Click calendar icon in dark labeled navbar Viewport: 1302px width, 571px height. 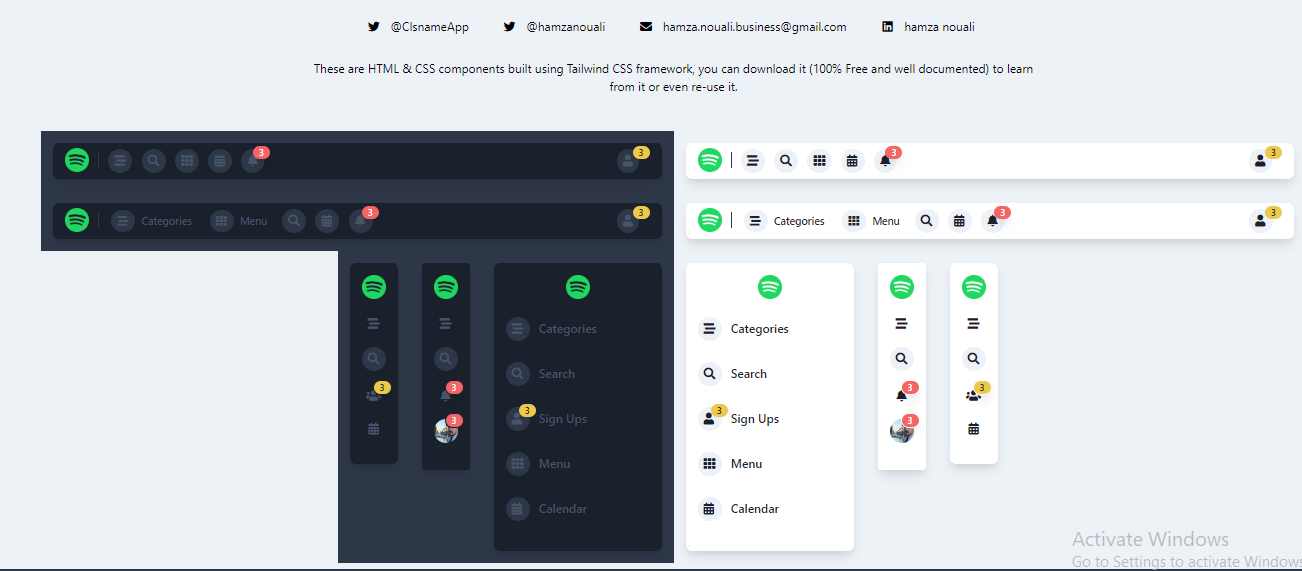click(x=327, y=221)
